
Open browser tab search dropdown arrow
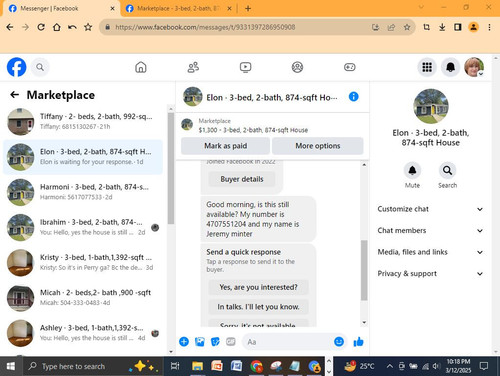coord(421,7)
